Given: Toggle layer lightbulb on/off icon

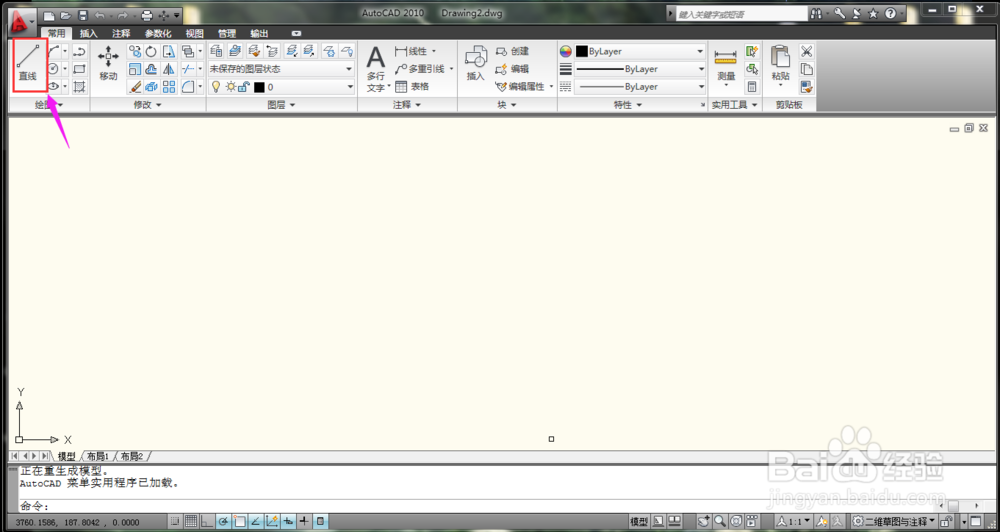Looking at the screenshot, I should point(216,87).
